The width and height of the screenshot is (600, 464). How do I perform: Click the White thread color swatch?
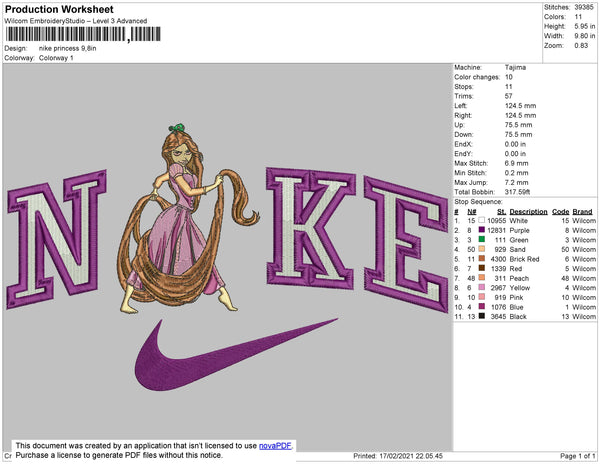pyautogui.click(x=481, y=220)
